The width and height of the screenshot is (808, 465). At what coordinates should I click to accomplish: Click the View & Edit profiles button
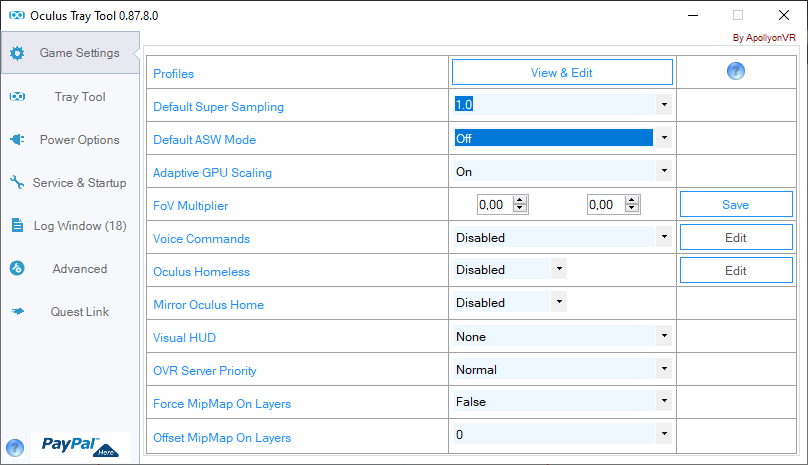(562, 72)
